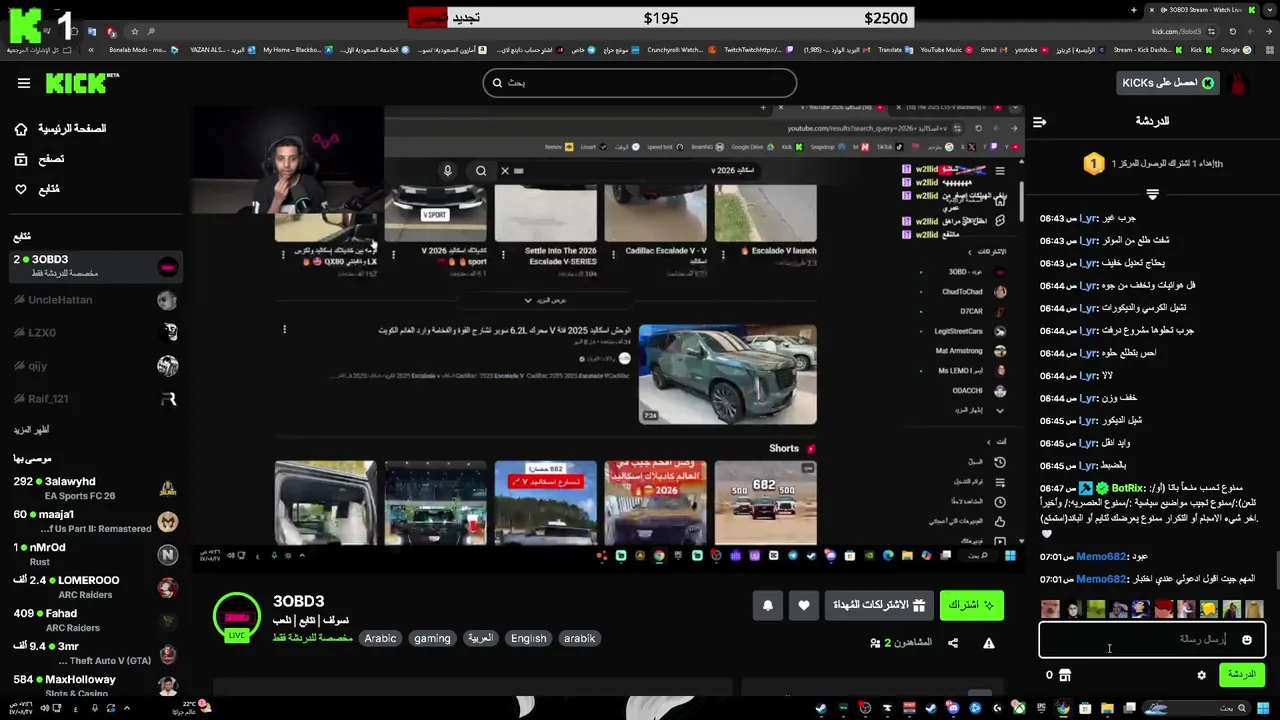This screenshot has width=1280, height=720.
Task: Open Microsoft Store from the taskbar
Action: 1085,708
